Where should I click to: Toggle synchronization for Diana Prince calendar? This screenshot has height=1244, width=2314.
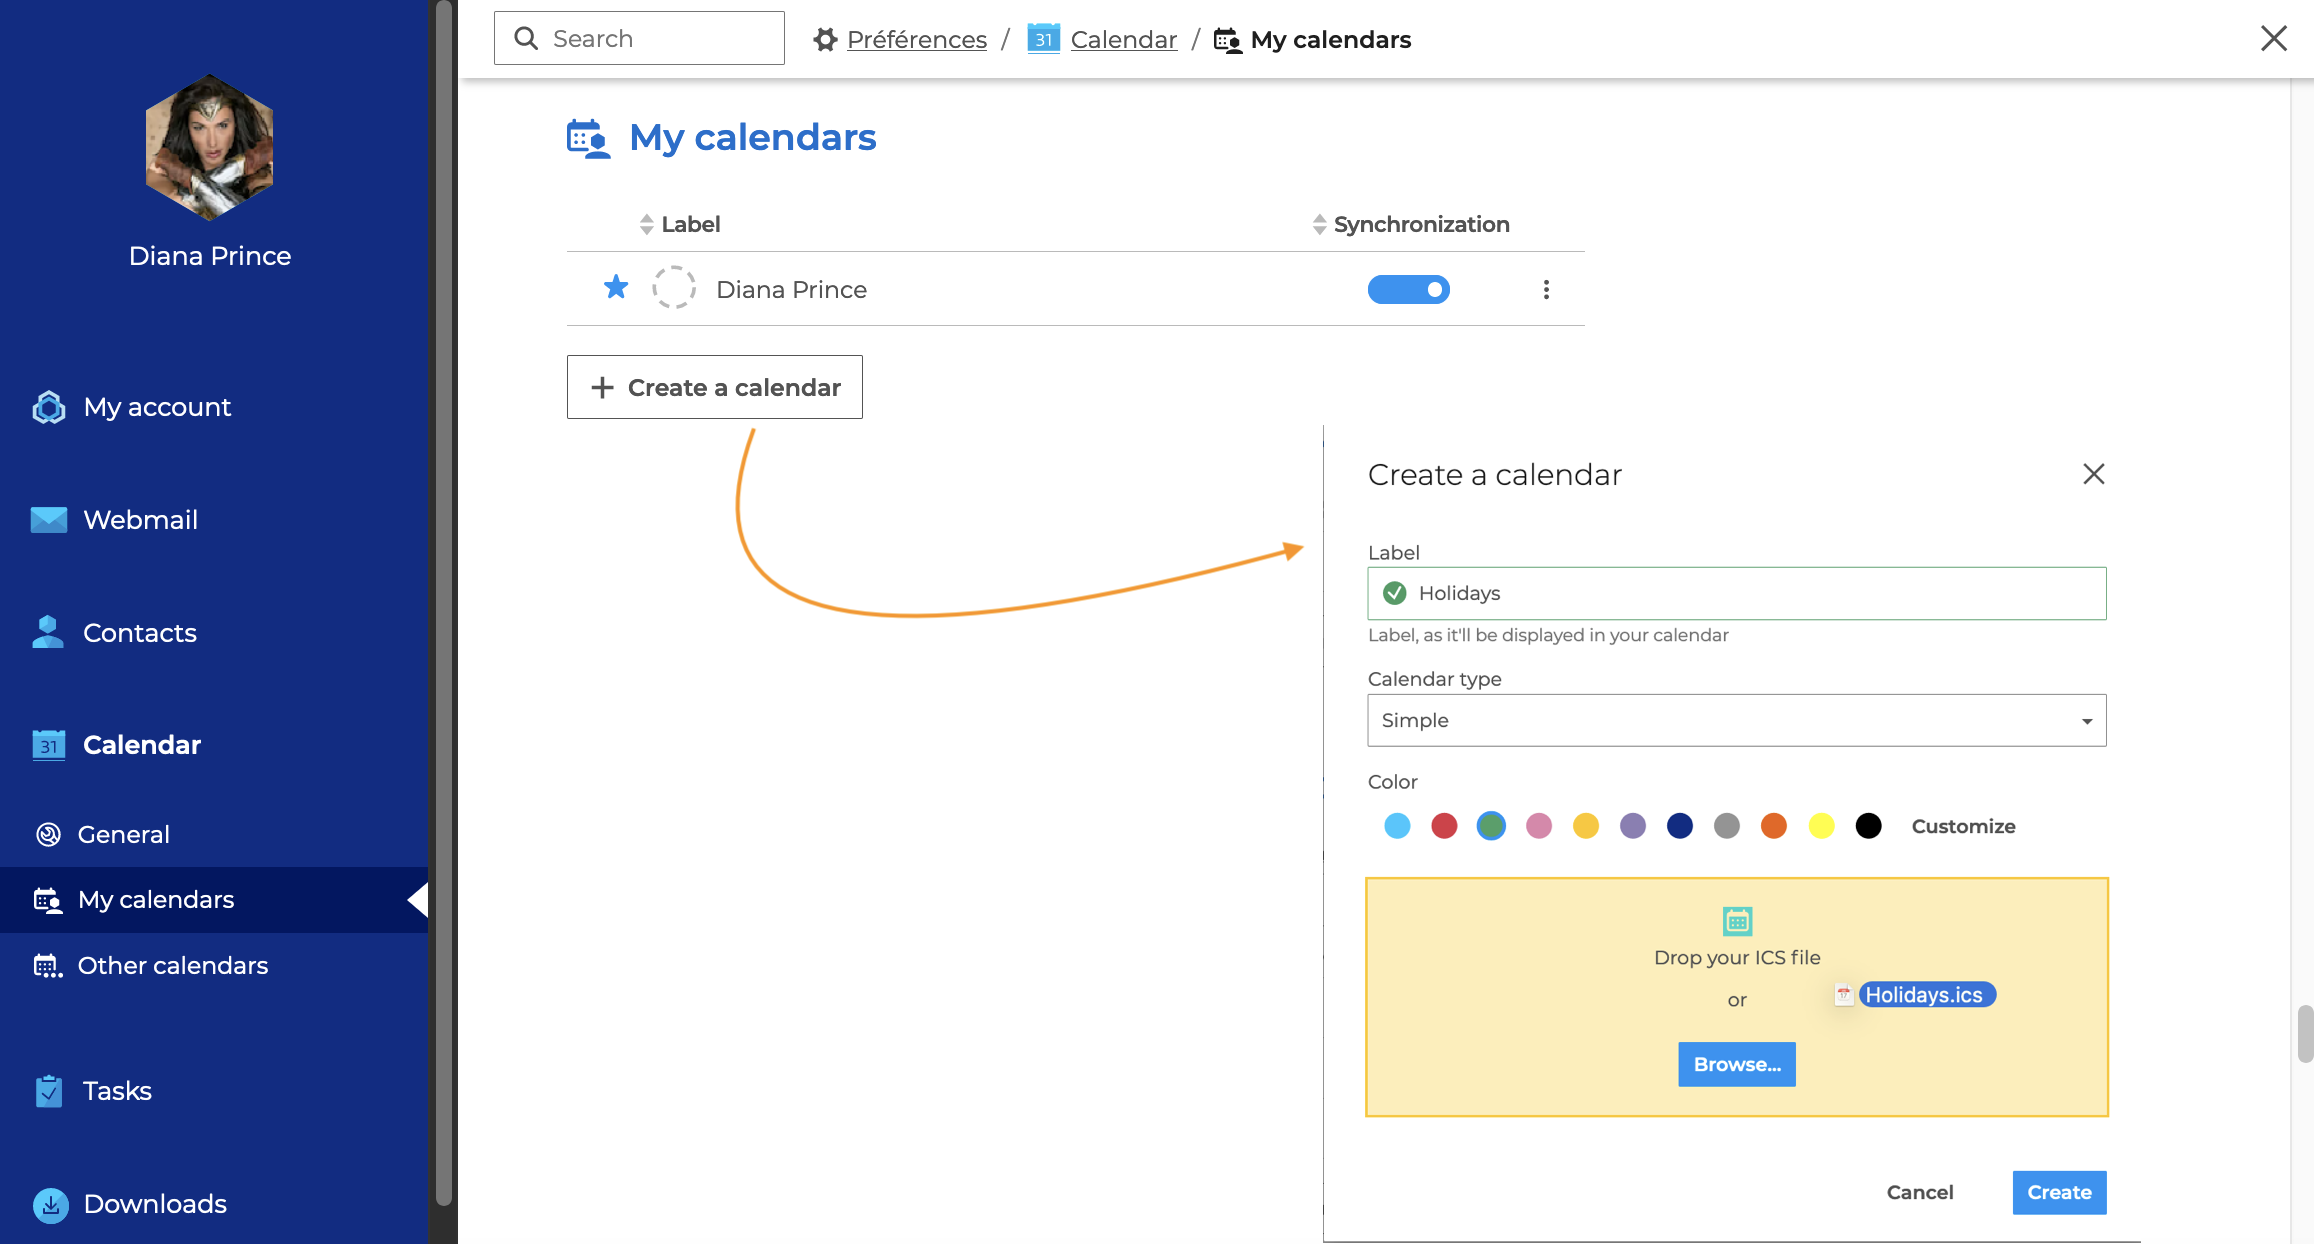pos(1408,289)
